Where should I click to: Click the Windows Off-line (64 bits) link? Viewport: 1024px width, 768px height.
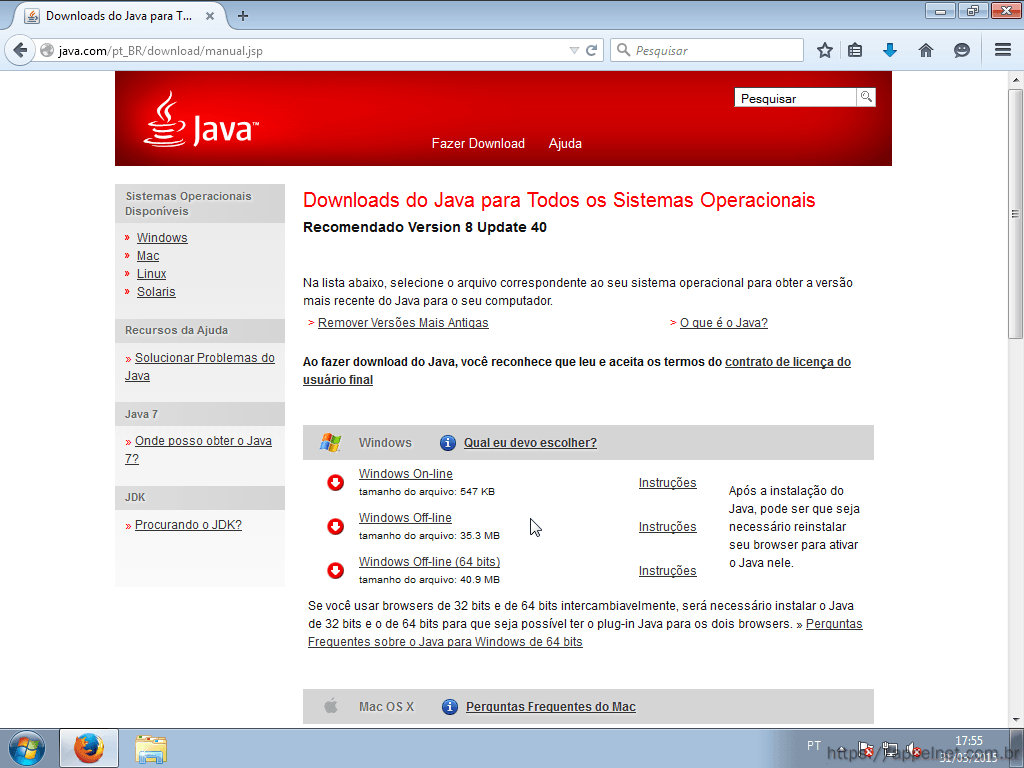[429, 562]
